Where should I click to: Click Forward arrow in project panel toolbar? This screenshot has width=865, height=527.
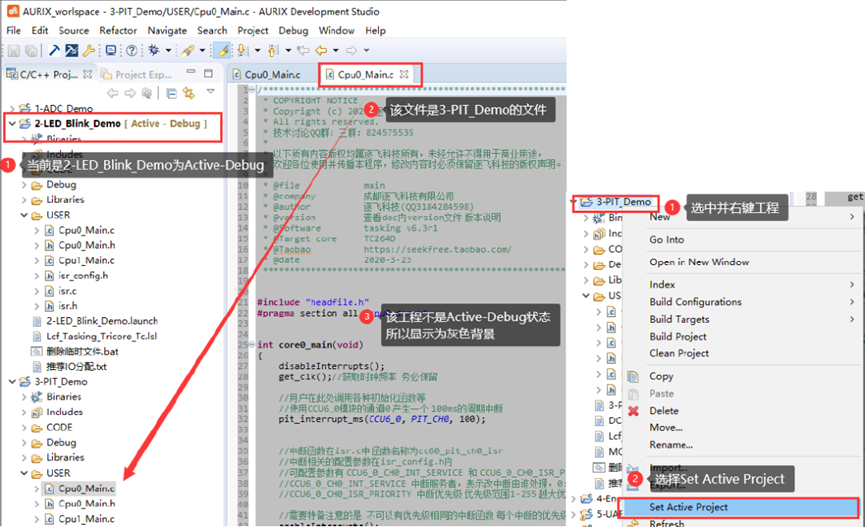[x=130, y=93]
